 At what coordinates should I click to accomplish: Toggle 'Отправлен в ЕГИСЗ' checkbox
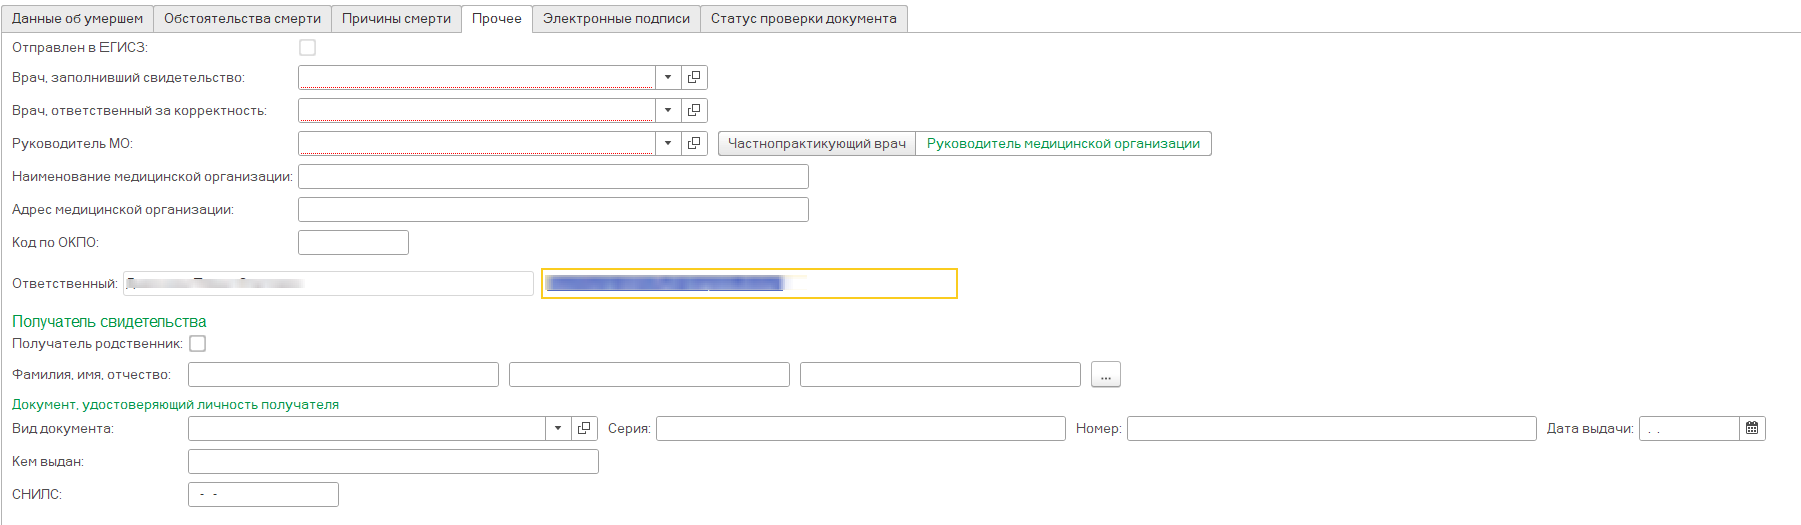click(x=308, y=48)
